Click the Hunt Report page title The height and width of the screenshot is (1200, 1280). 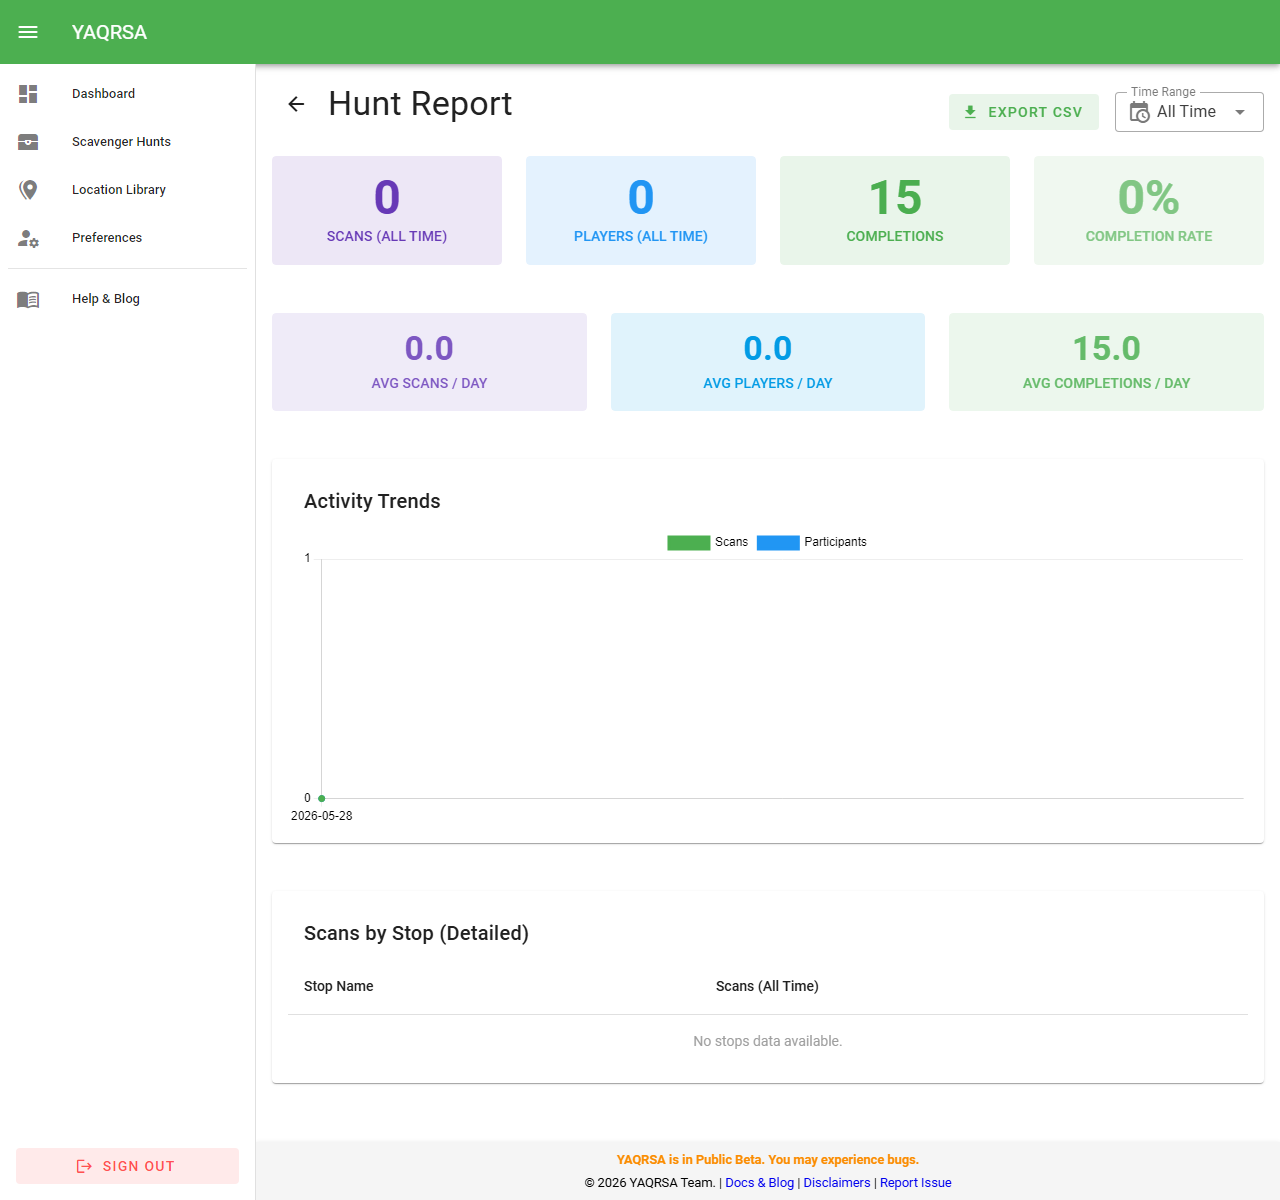420,104
